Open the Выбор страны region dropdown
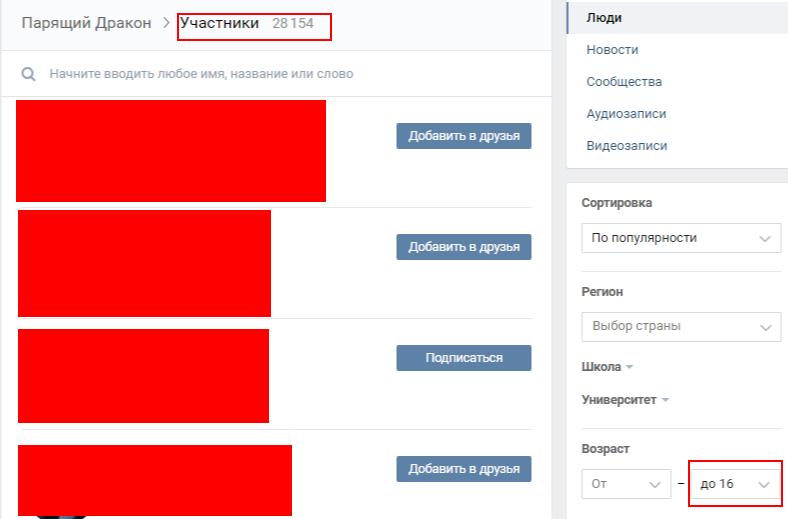Screen dimensions: 788x519 pos(680,326)
